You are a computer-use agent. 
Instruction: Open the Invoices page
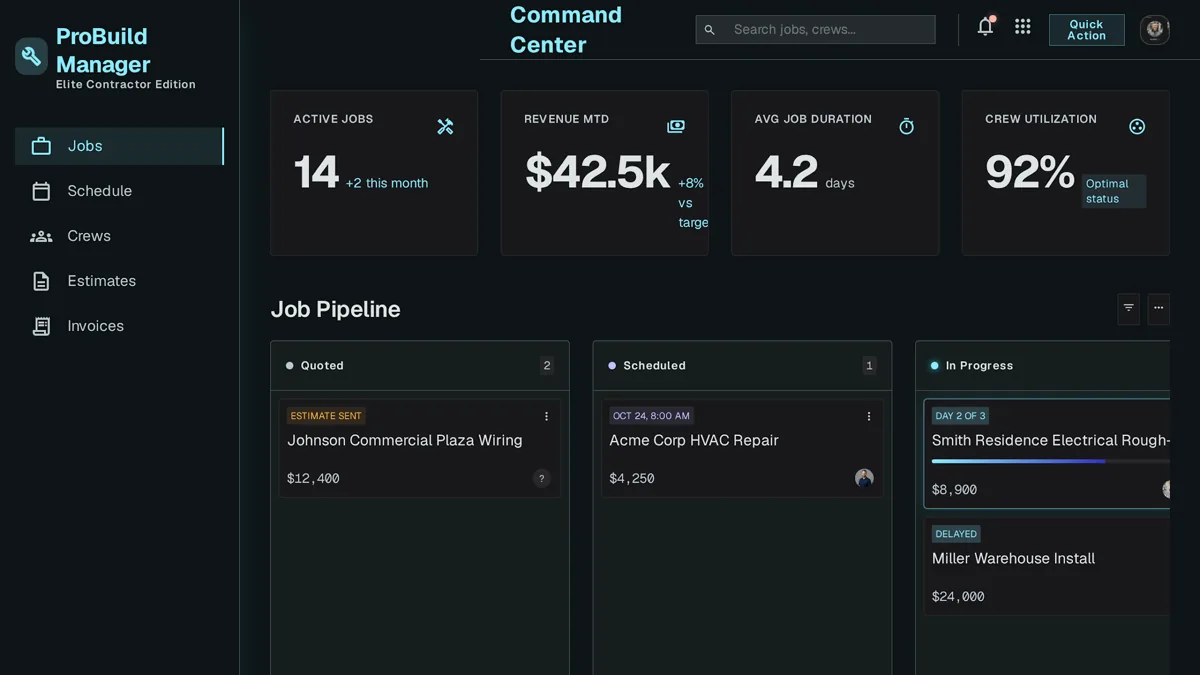point(119,326)
